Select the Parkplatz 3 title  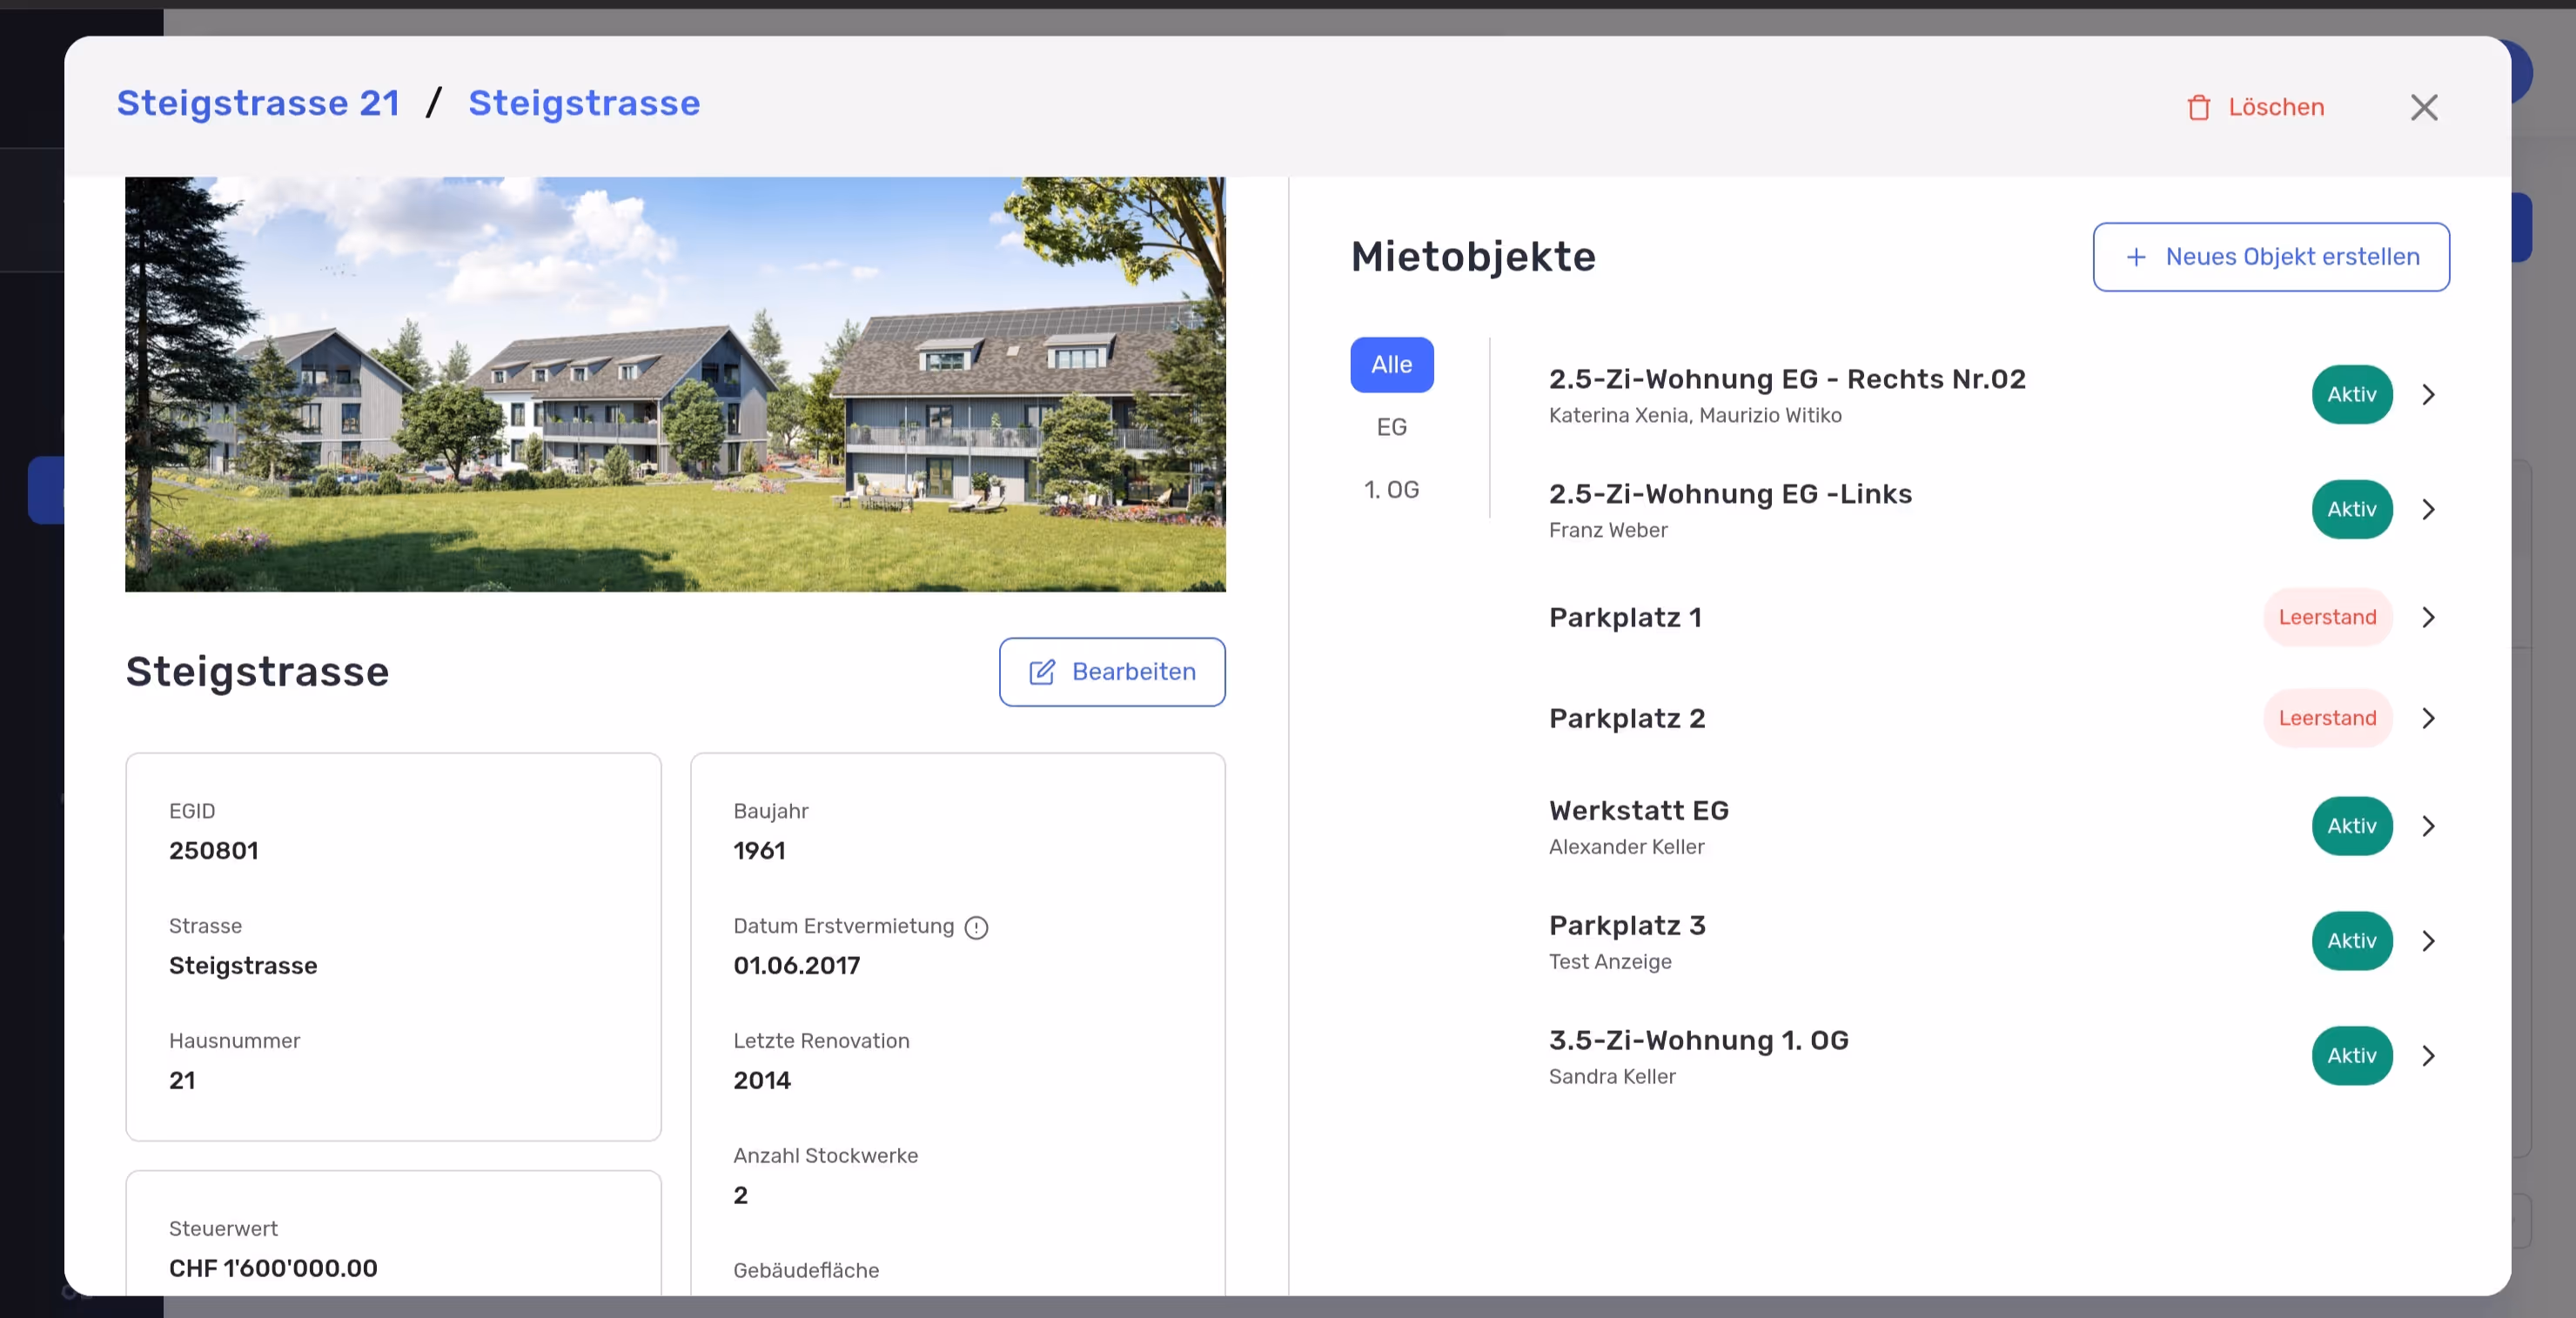pos(1627,925)
